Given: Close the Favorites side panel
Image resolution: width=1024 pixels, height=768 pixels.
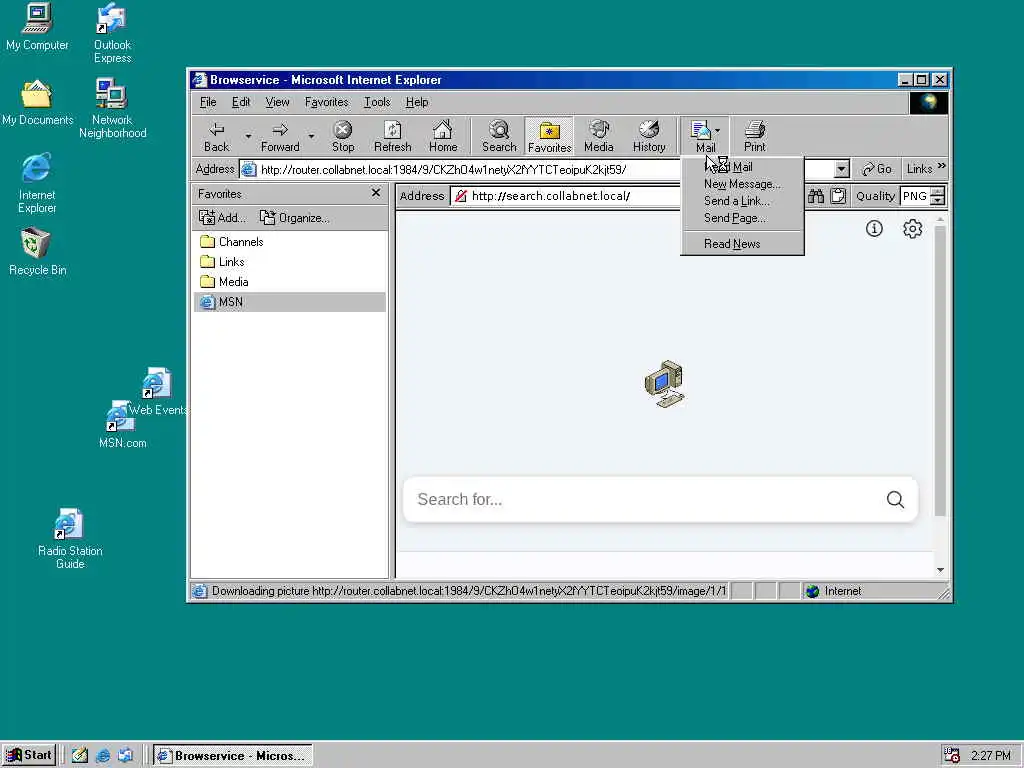Looking at the screenshot, I should click(376, 193).
